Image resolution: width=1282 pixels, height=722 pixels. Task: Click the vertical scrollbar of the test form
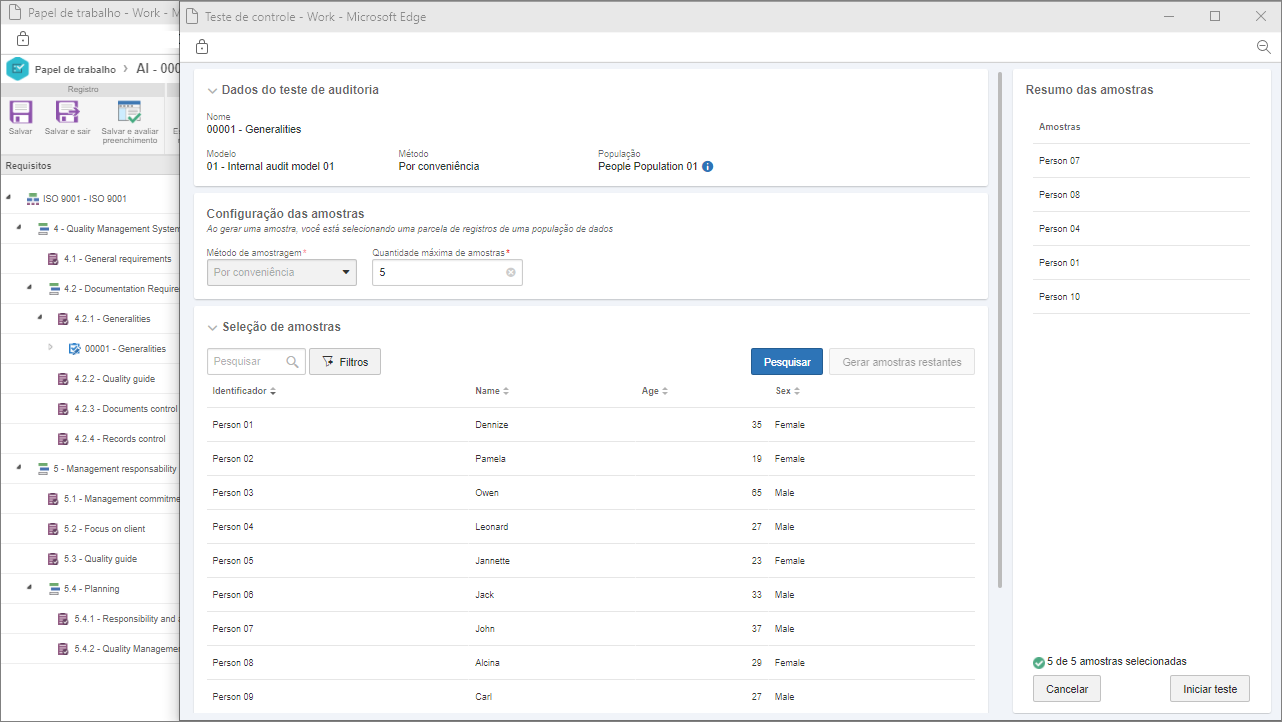(x=1000, y=330)
